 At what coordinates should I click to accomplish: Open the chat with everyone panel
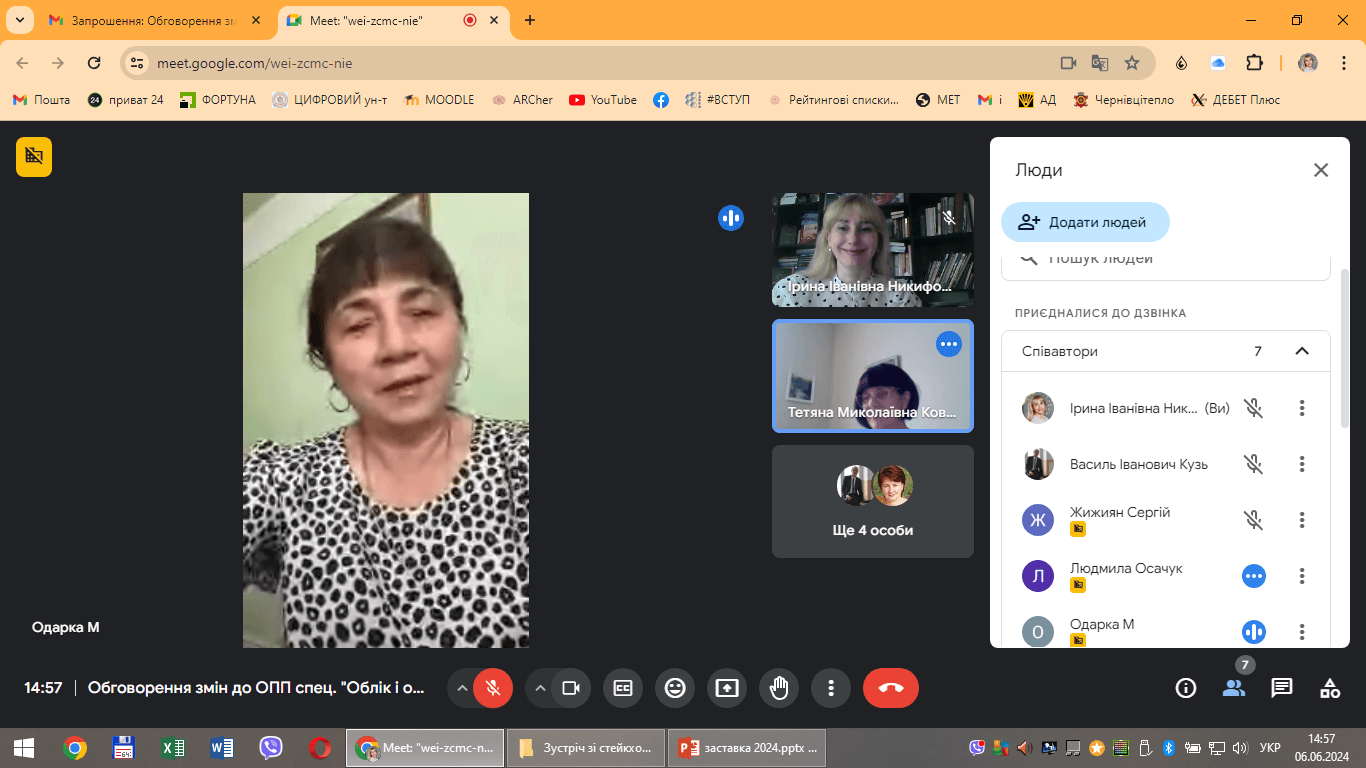pyautogui.click(x=1282, y=688)
